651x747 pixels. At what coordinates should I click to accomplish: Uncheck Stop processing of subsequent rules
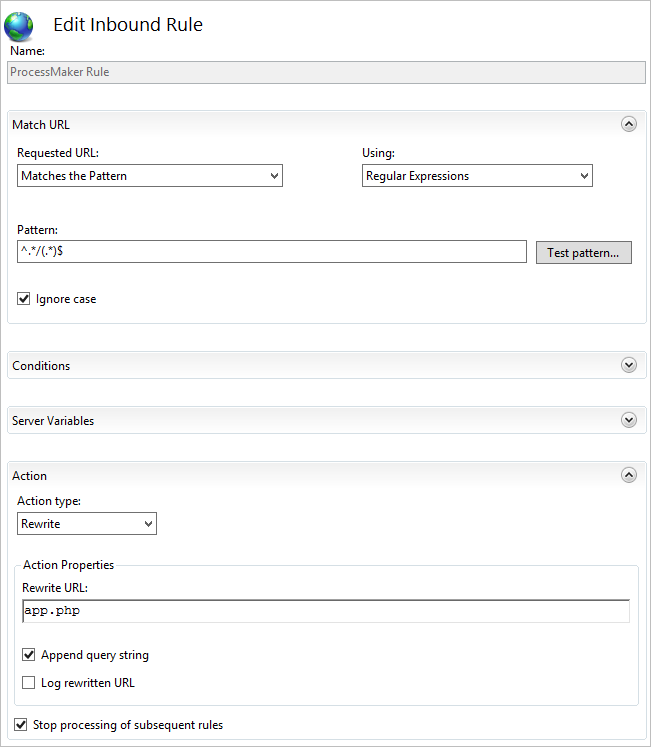pyautogui.click(x=21, y=725)
